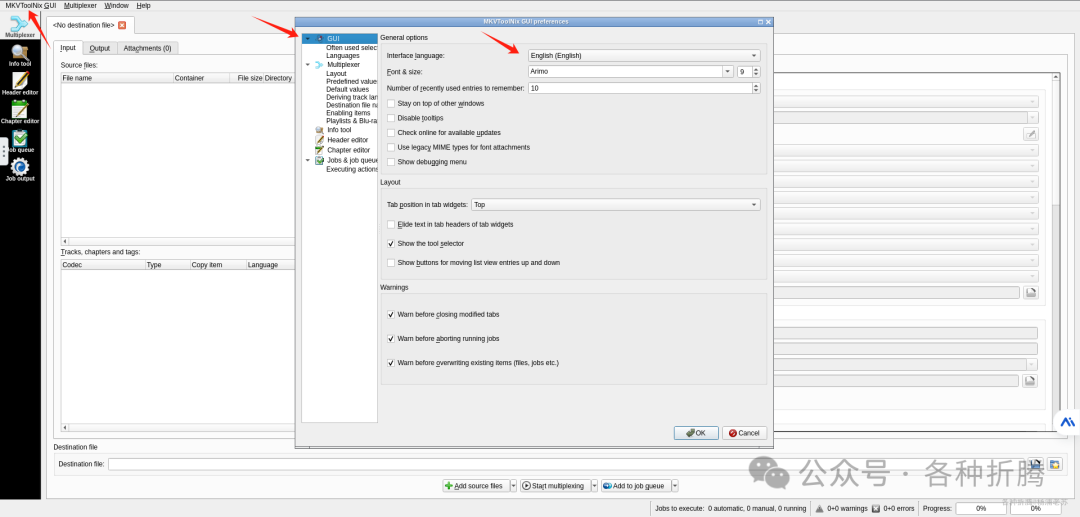
Task: Collapse the Jobs & job queue node arrow
Action: 307,160
